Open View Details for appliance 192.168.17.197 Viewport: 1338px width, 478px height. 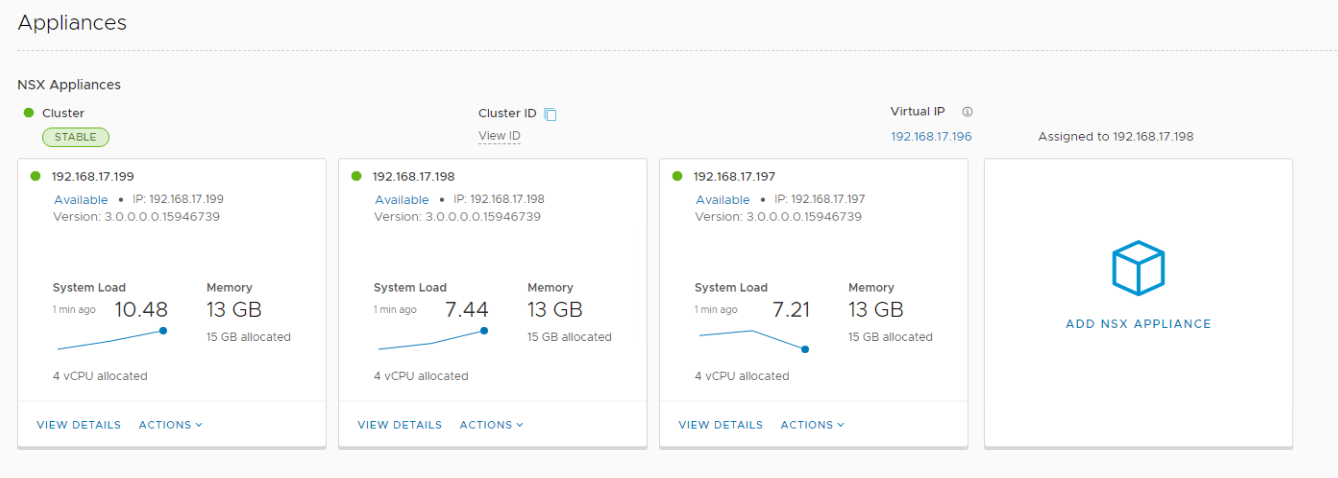(x=721, y=425)
